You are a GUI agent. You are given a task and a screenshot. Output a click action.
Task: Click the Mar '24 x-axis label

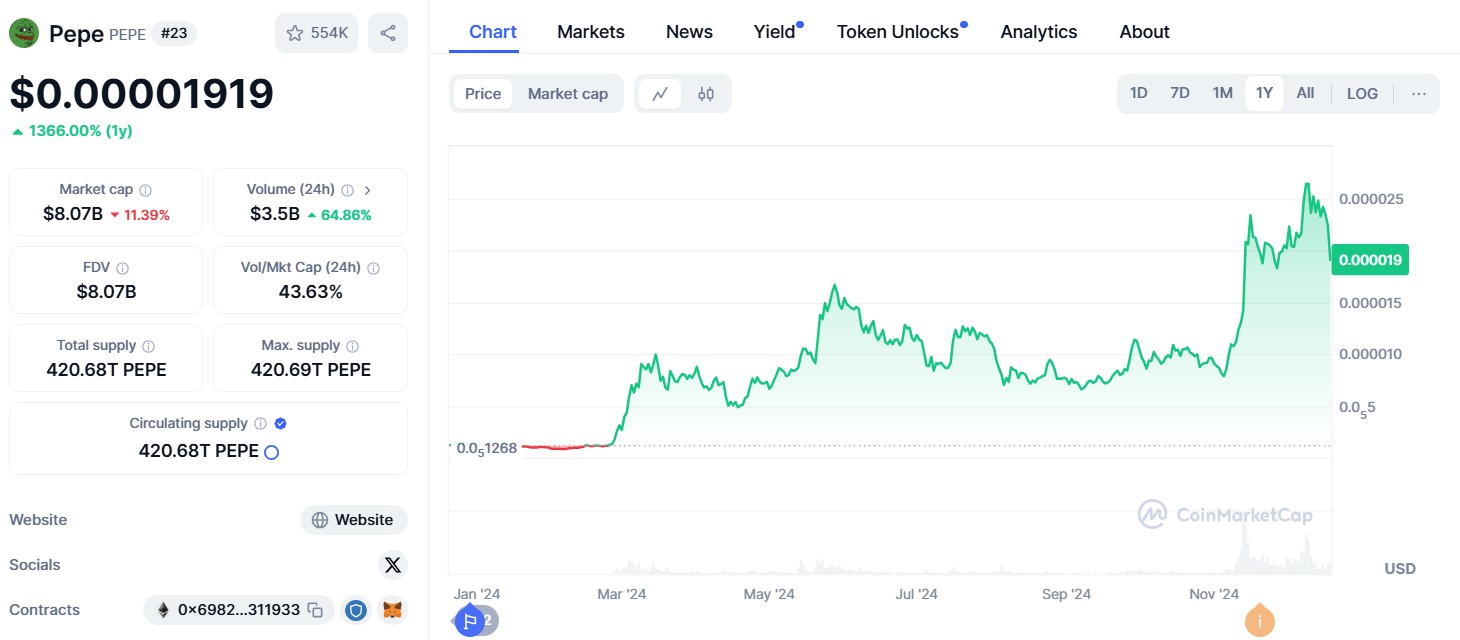621,594
